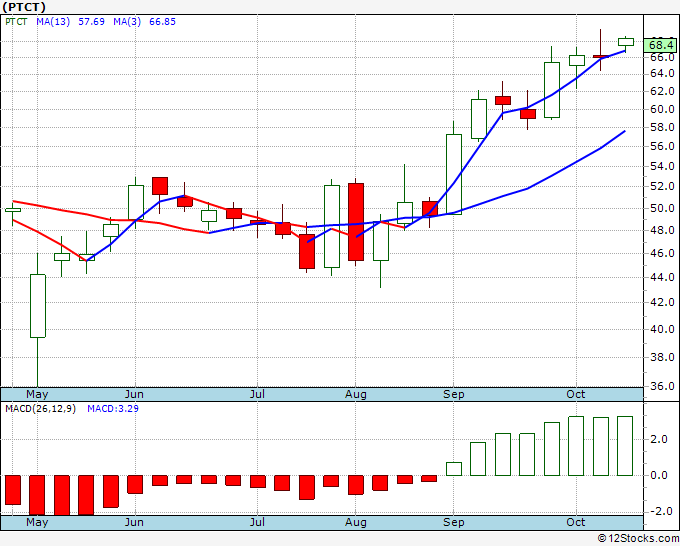
Task: Select the 66.0 price axis label
Action: tap(662, 58)
